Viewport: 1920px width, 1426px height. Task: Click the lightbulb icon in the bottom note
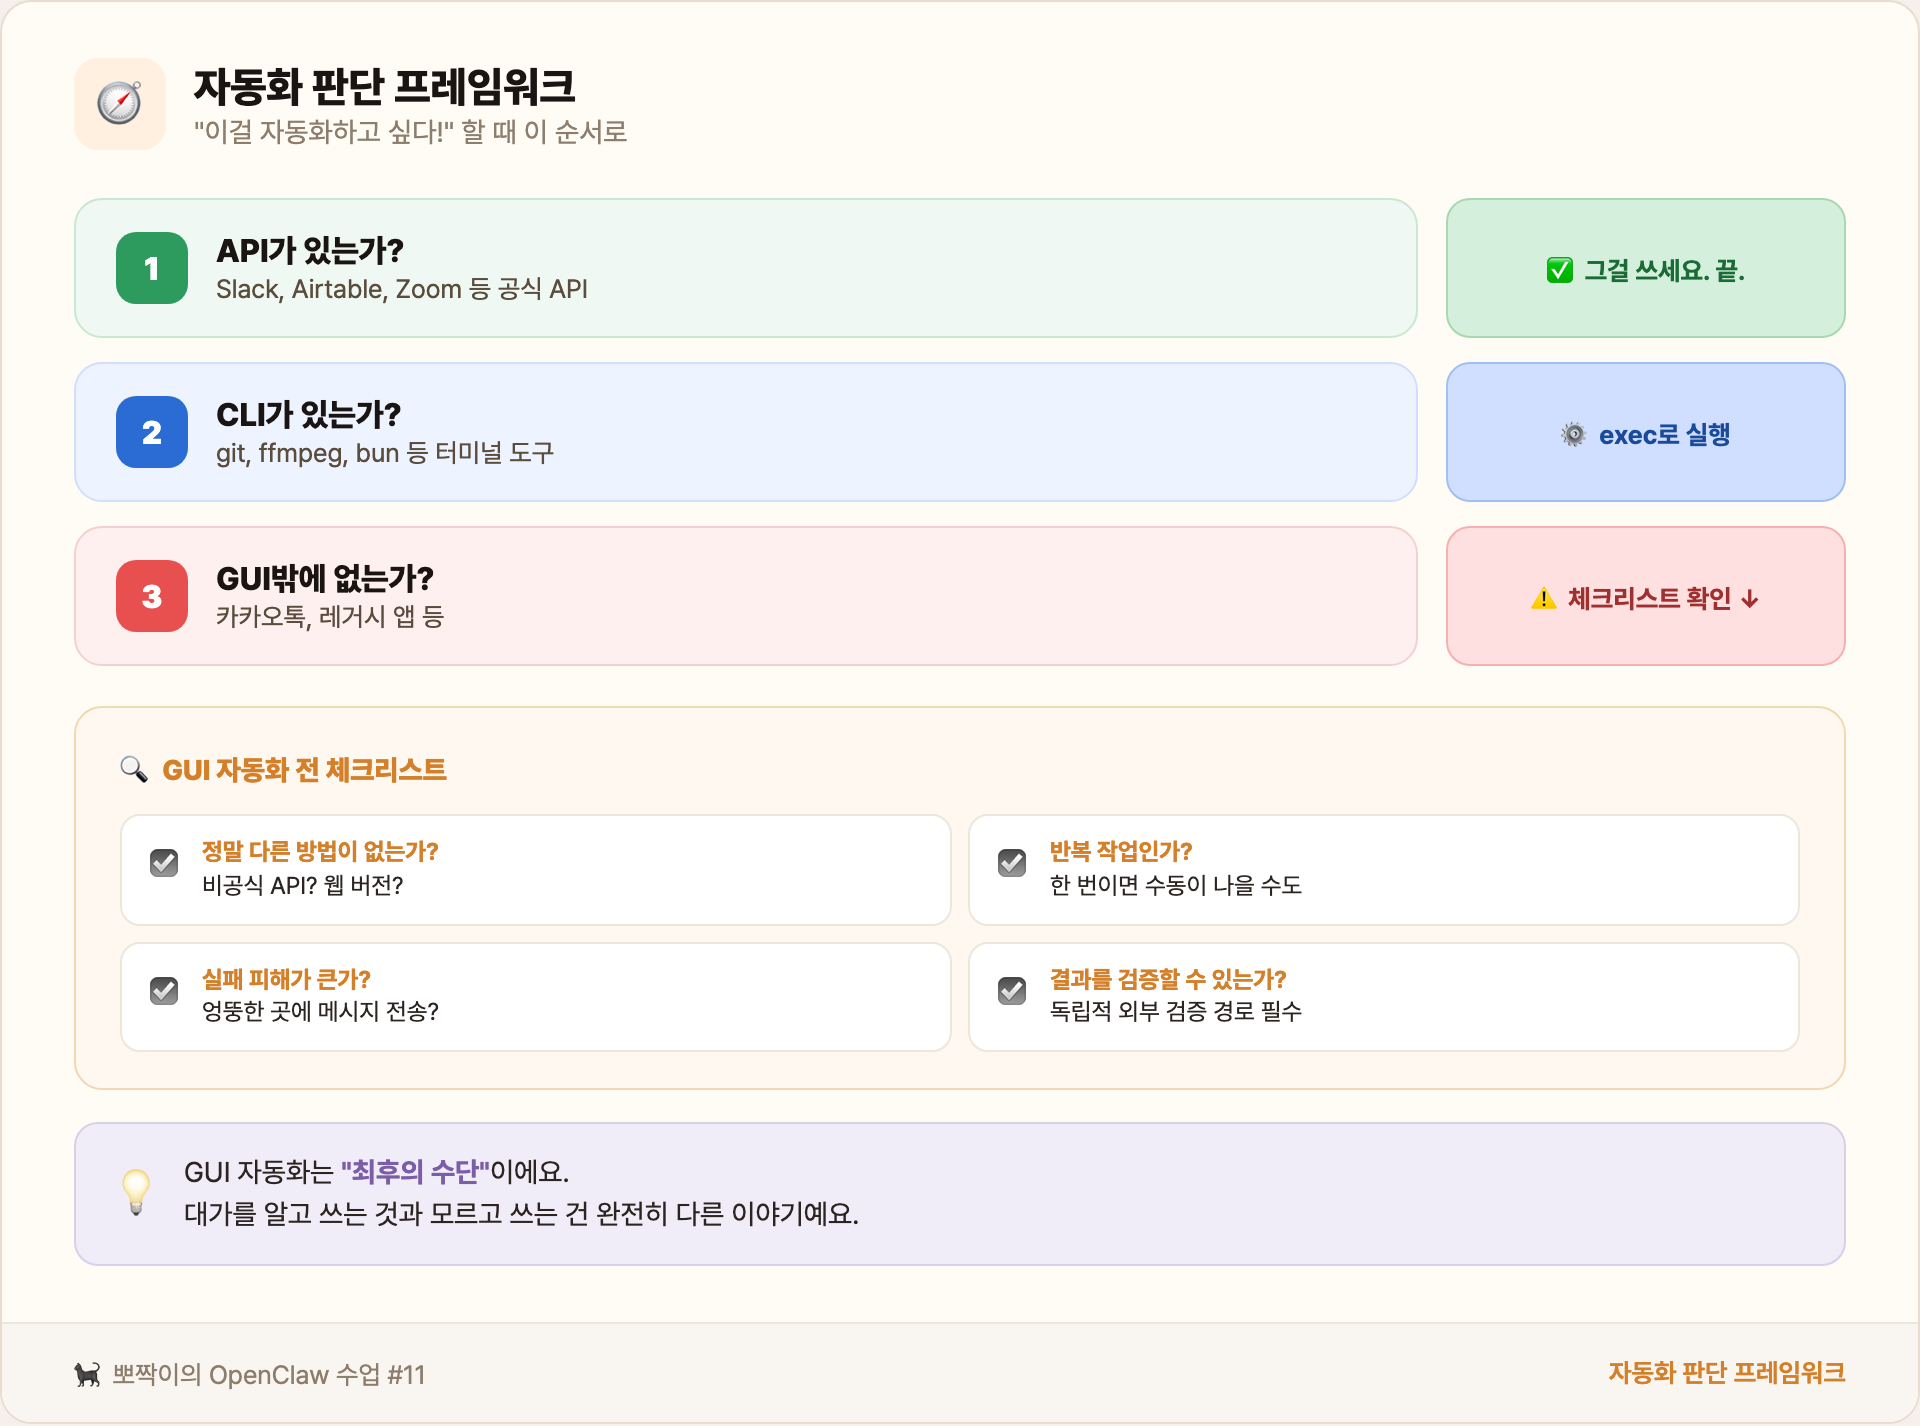(137, 1194)
